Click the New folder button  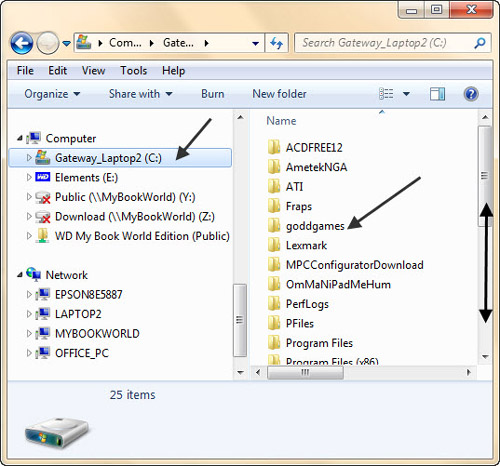(279, 94)
